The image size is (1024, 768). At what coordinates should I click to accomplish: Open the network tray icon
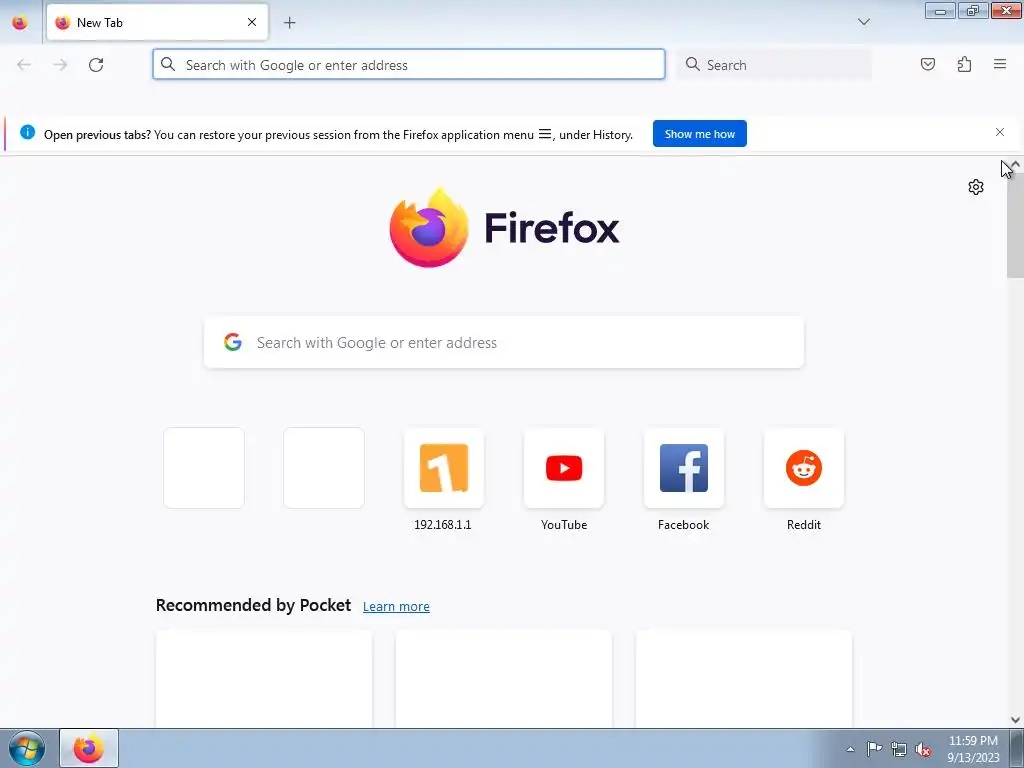pos(899,749)
